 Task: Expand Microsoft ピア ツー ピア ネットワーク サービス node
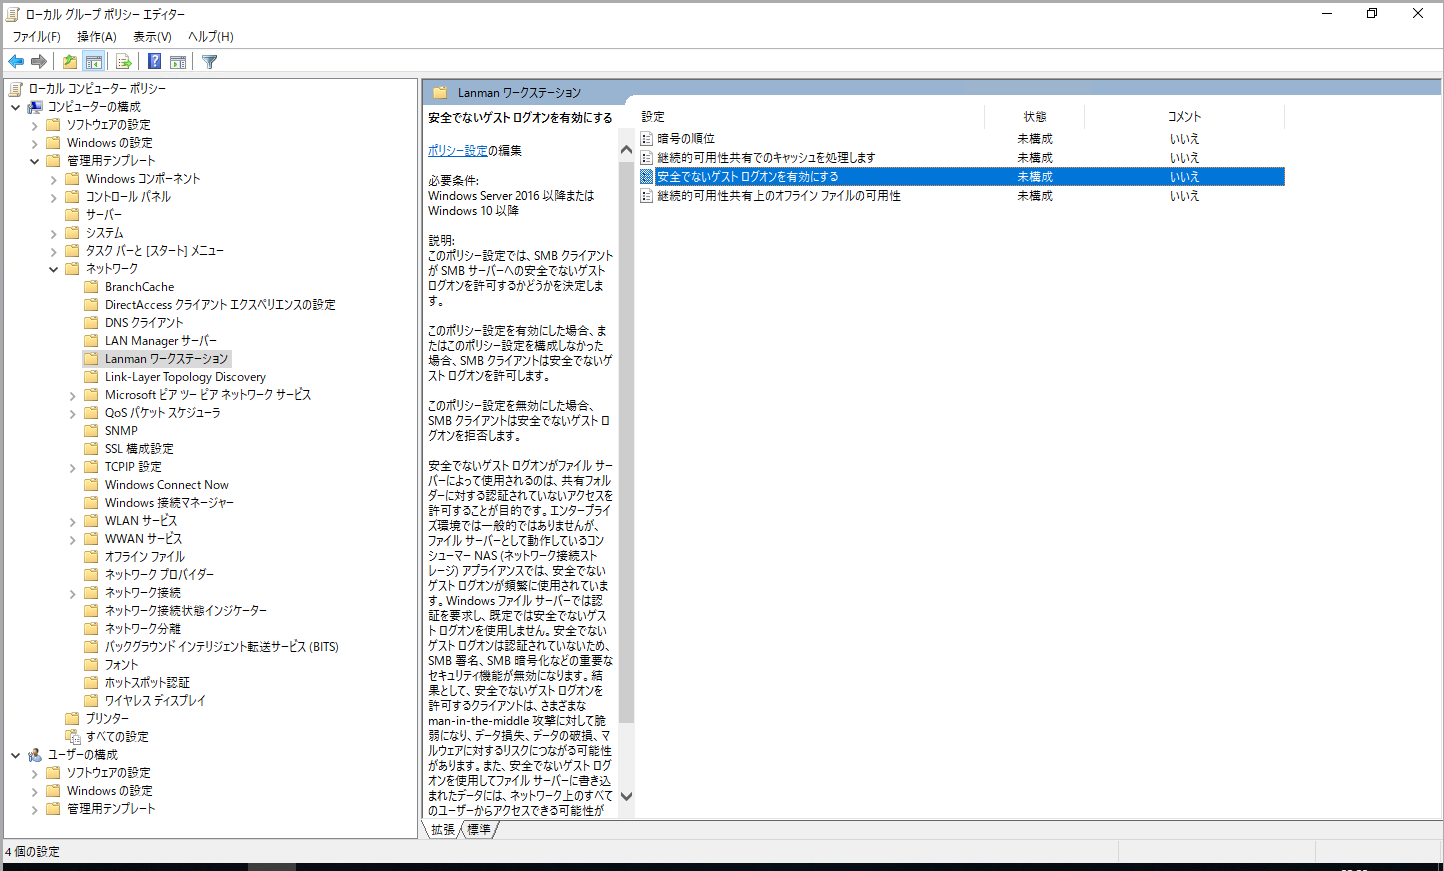[73, 395]
